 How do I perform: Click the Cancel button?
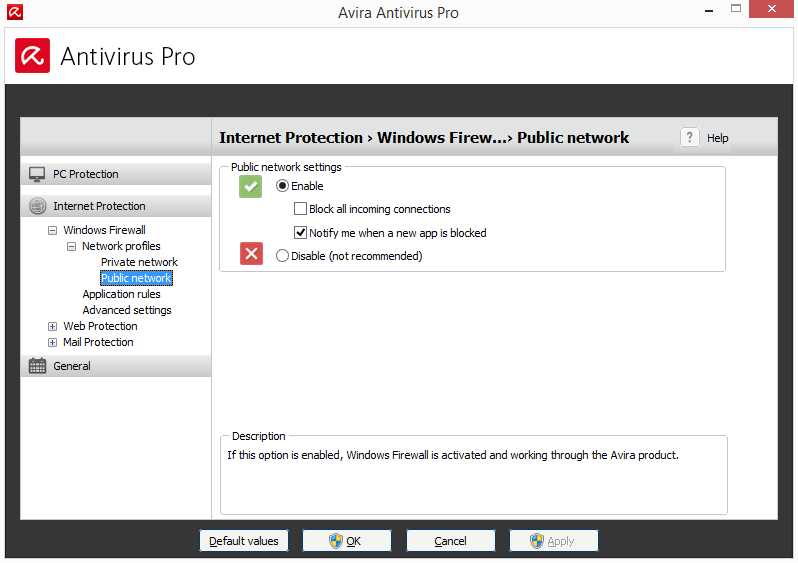(x=450, y=541)
